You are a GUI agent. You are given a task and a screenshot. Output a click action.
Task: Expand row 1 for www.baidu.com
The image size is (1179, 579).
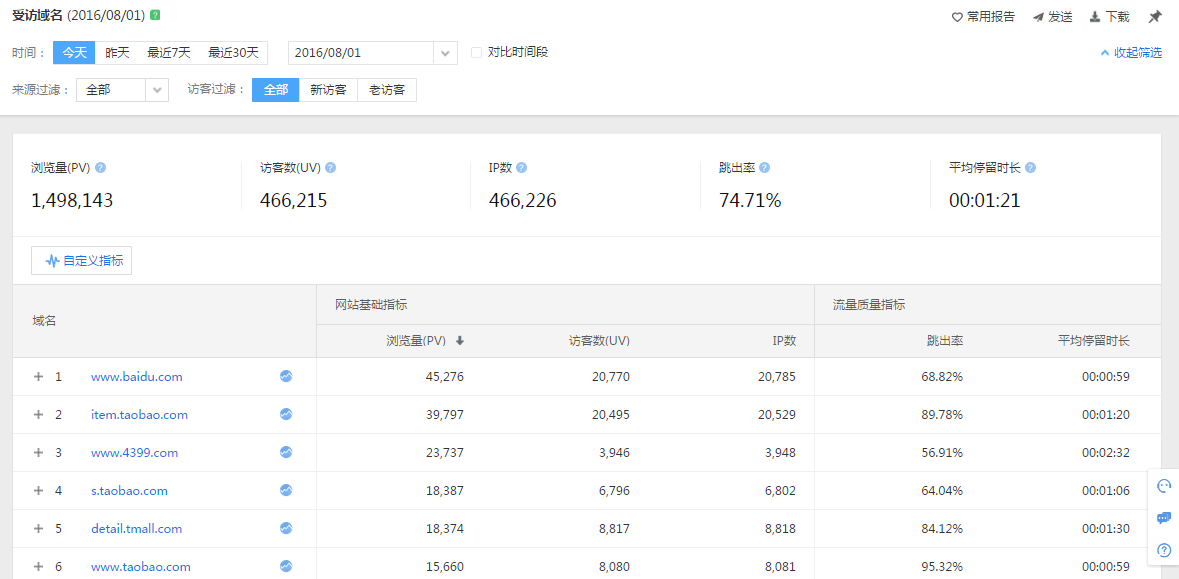tap(39, 377)
